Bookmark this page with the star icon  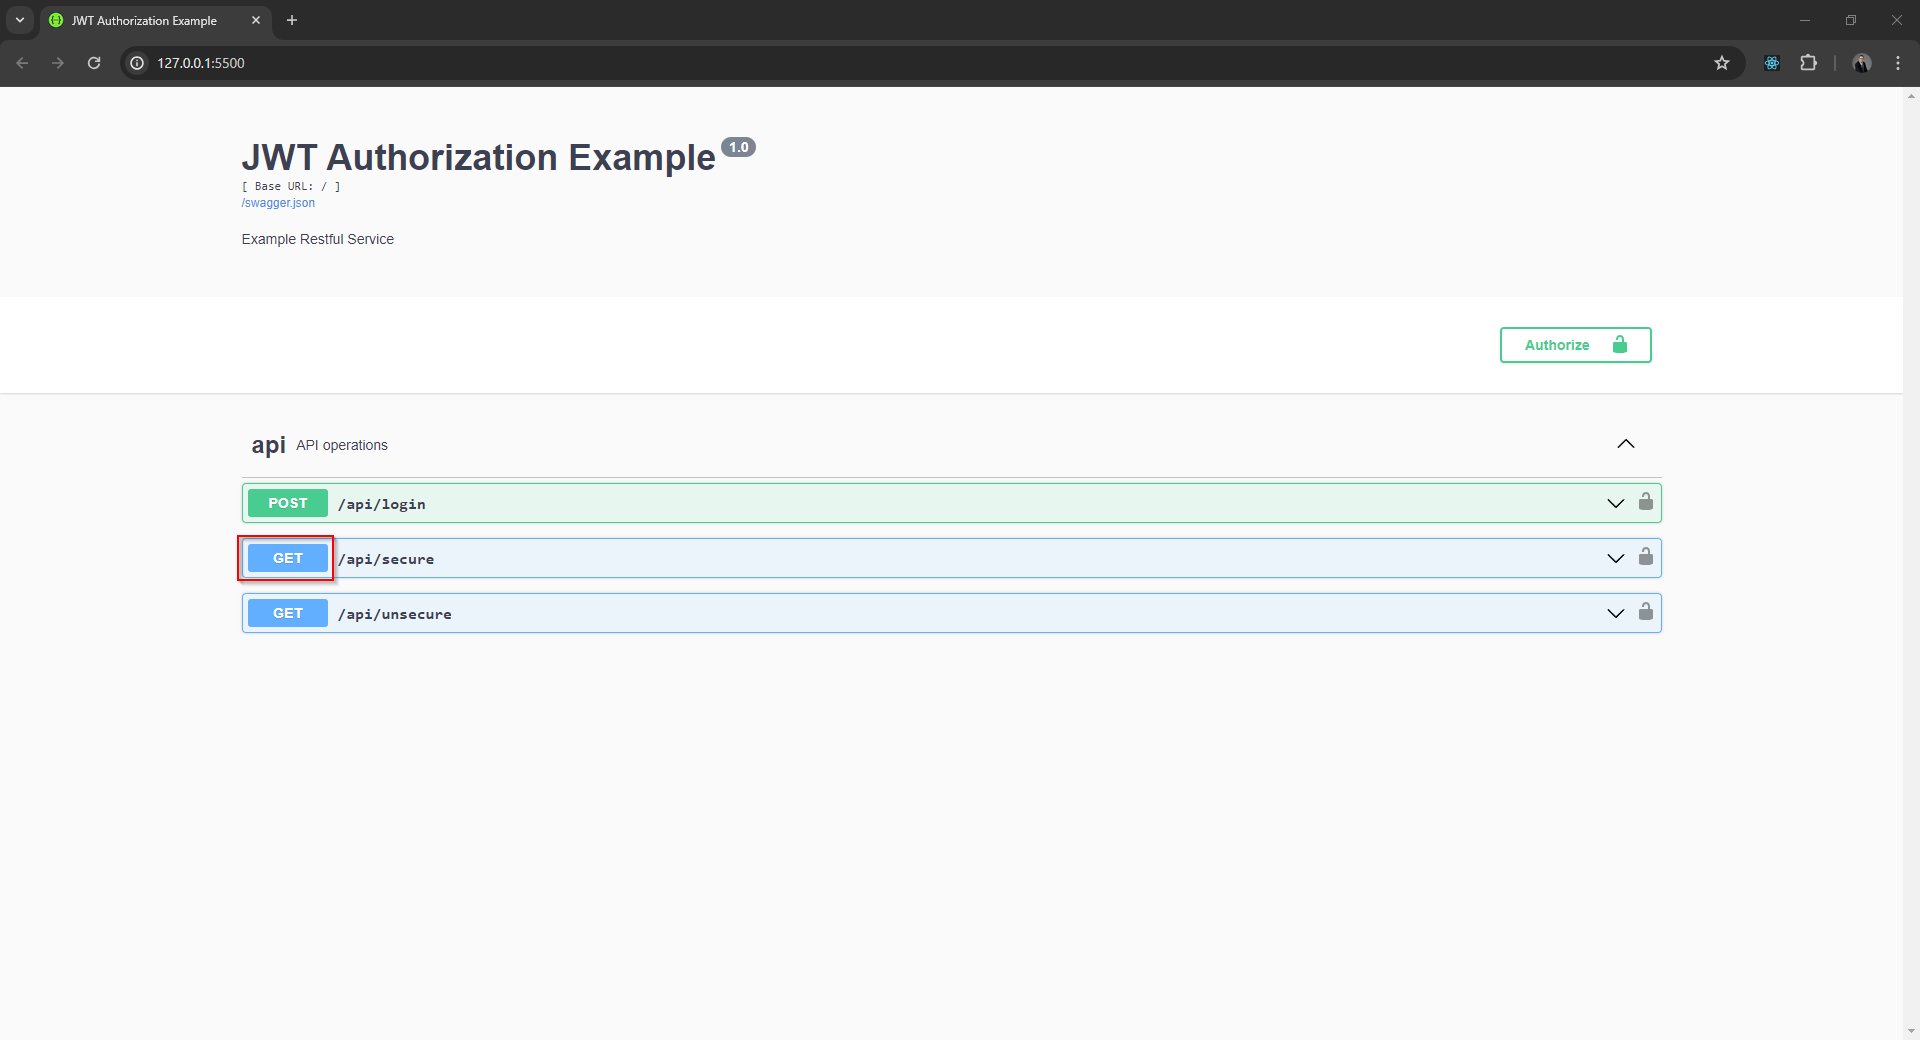point(1721,63)
